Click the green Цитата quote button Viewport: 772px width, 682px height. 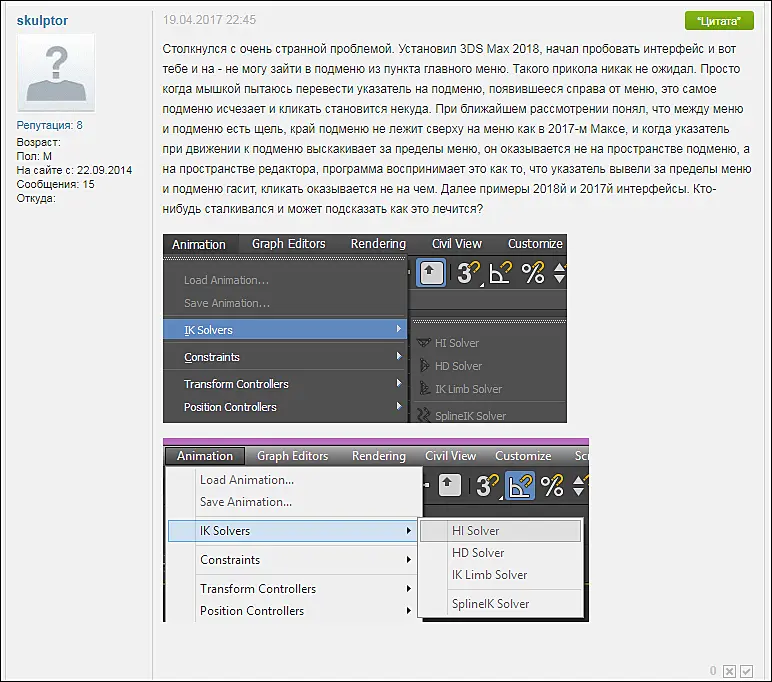pos(719,21)
